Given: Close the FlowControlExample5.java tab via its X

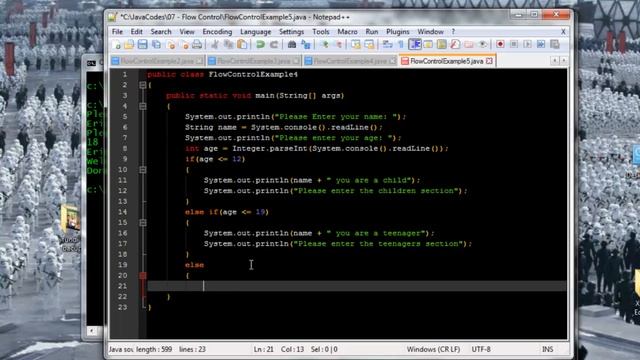Looking at the screenshot, I should tap(489, 61).
